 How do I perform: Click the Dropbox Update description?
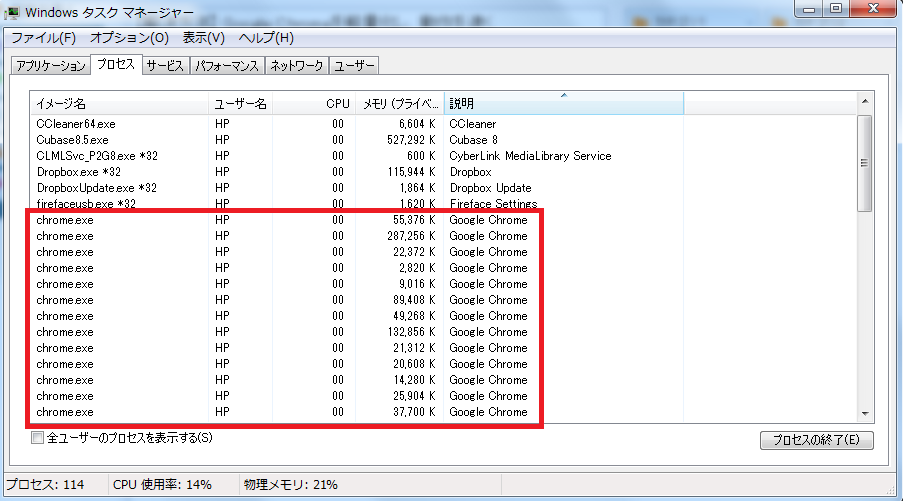coord(490,188)
